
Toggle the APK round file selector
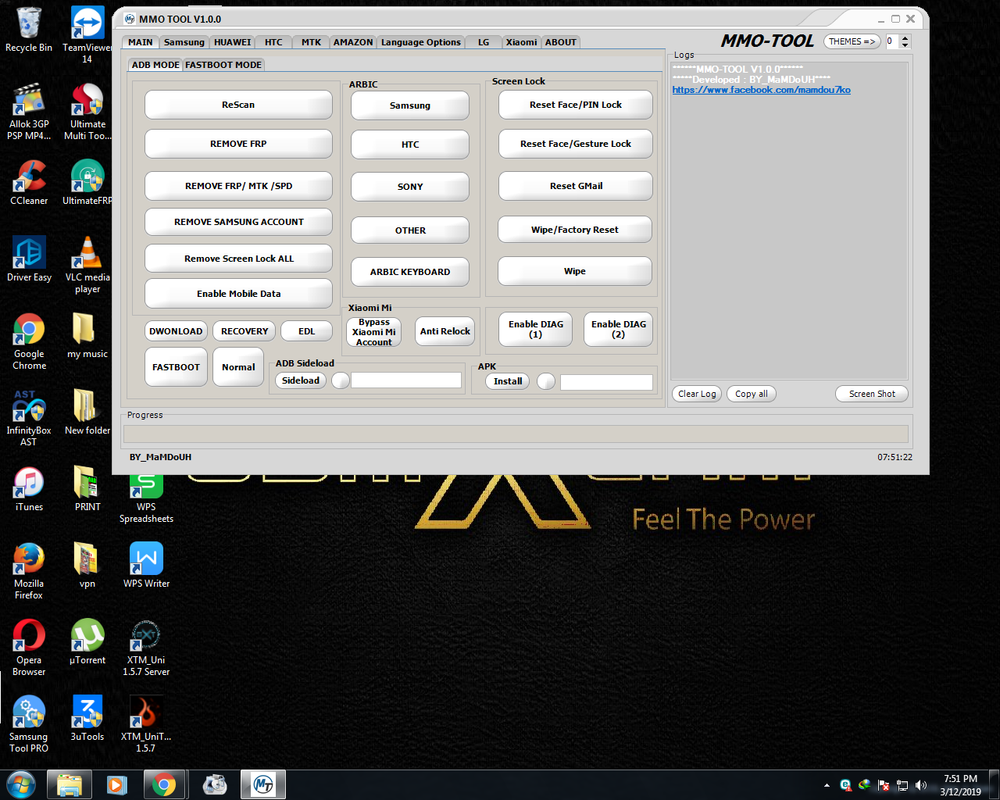click(546, 381)
